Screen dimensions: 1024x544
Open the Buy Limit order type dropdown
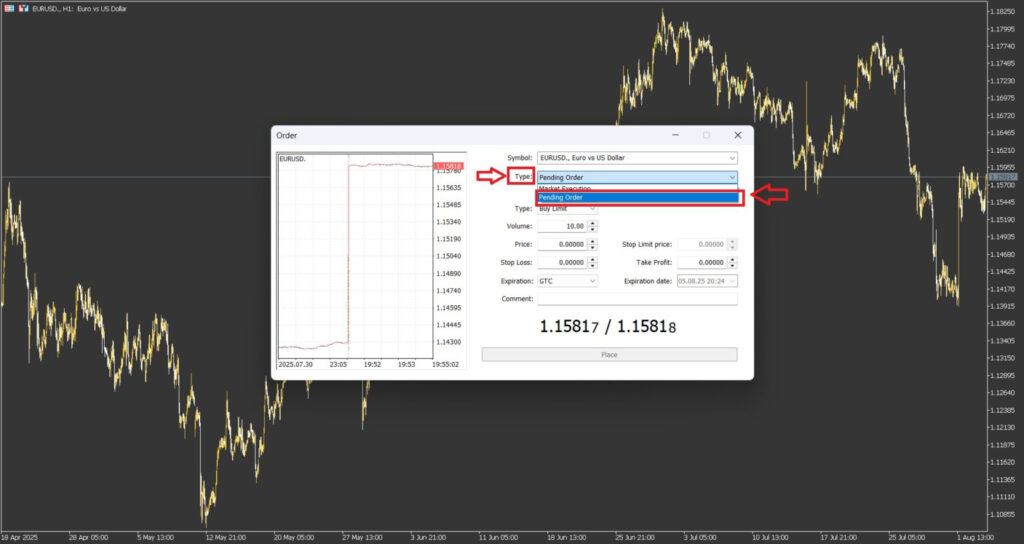coord(567,209)
